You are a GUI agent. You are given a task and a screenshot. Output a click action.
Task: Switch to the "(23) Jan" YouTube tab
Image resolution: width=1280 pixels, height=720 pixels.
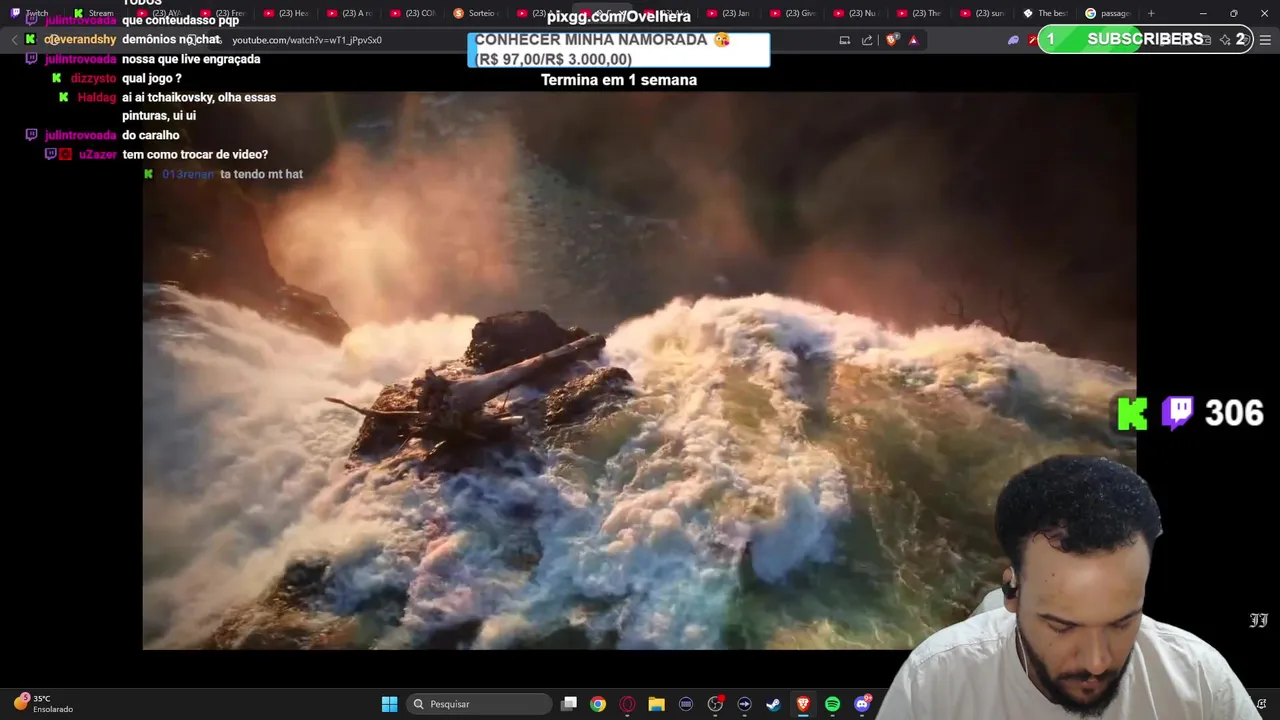click(x=728, y=13)
